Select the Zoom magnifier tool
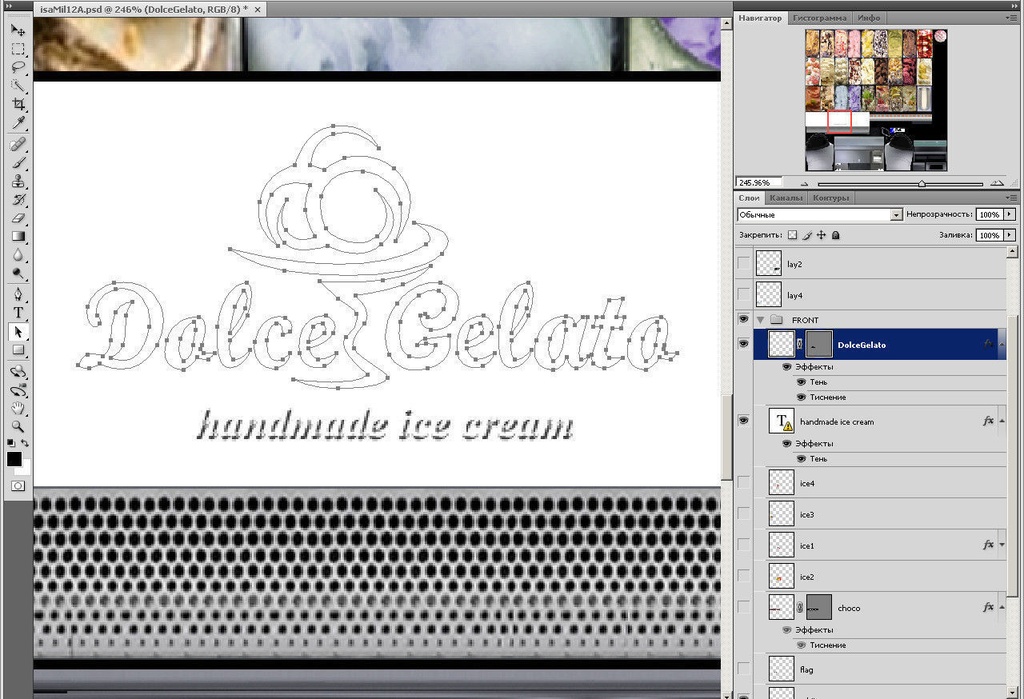The width and height of the screenshot is (1024, 699). (18, 426)
